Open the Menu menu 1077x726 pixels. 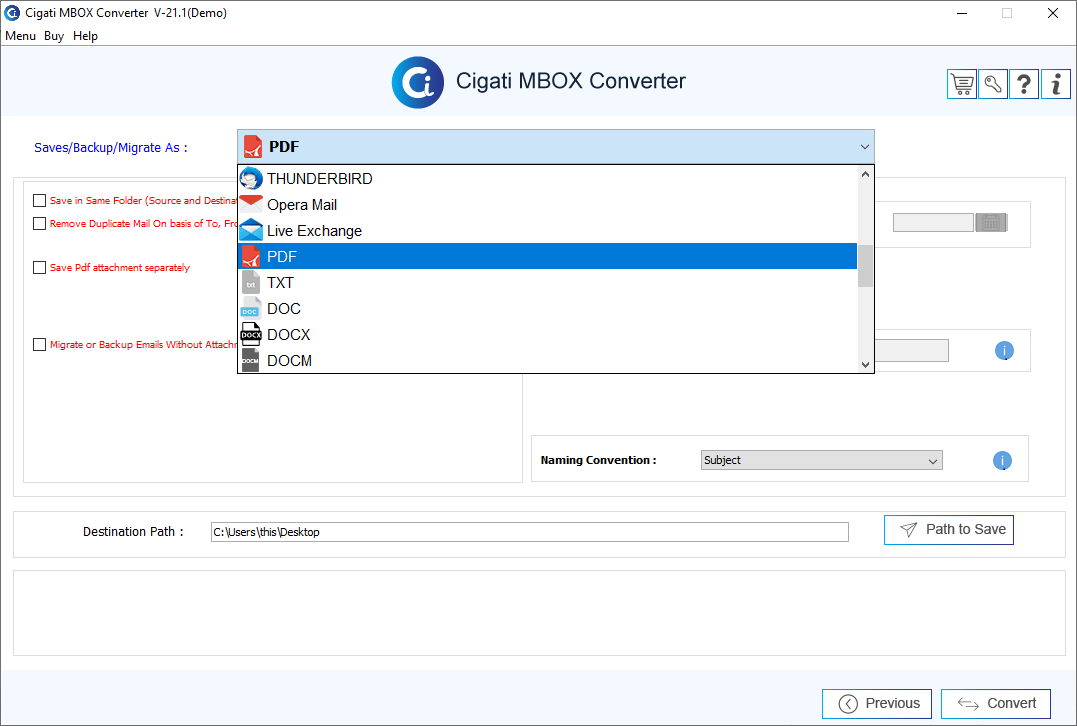(20, 36)
